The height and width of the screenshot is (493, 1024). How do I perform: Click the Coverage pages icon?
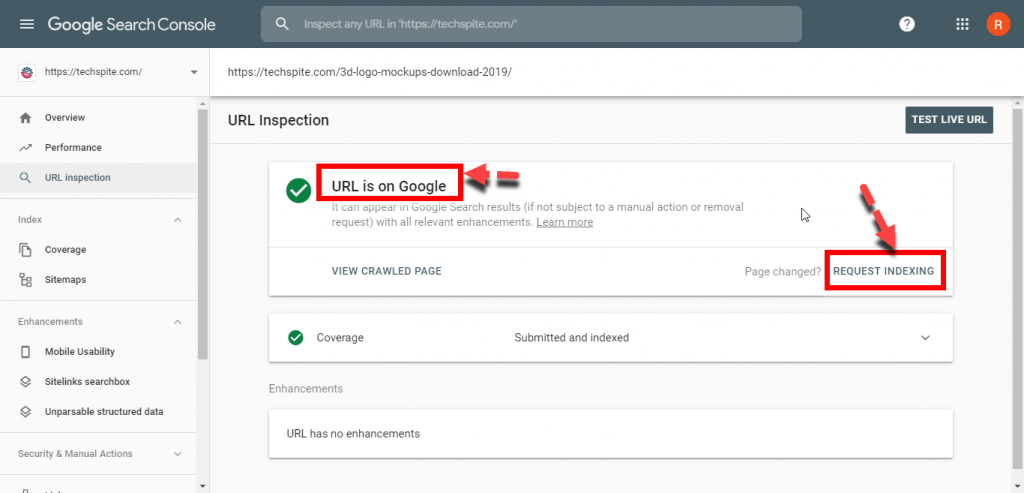click(25, 249)
